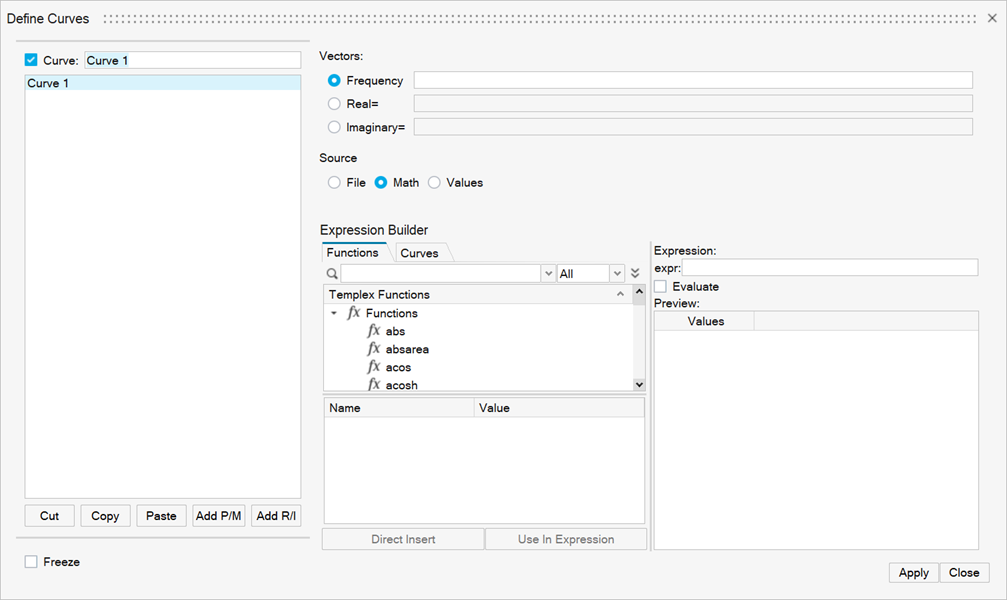This screenshot has height=600, width=1007.
Task: Click the fx icon beside acosh
Action: [x=373, y=385]
